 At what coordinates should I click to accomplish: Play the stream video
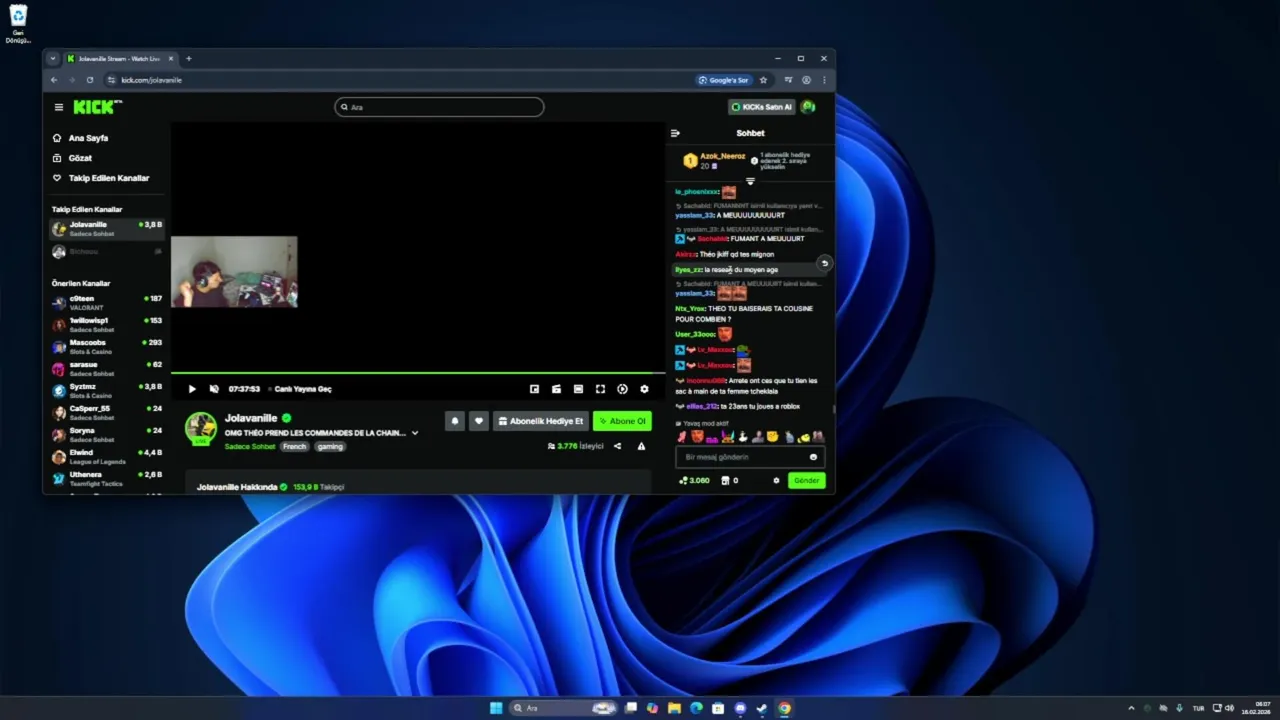pos(192,389)
